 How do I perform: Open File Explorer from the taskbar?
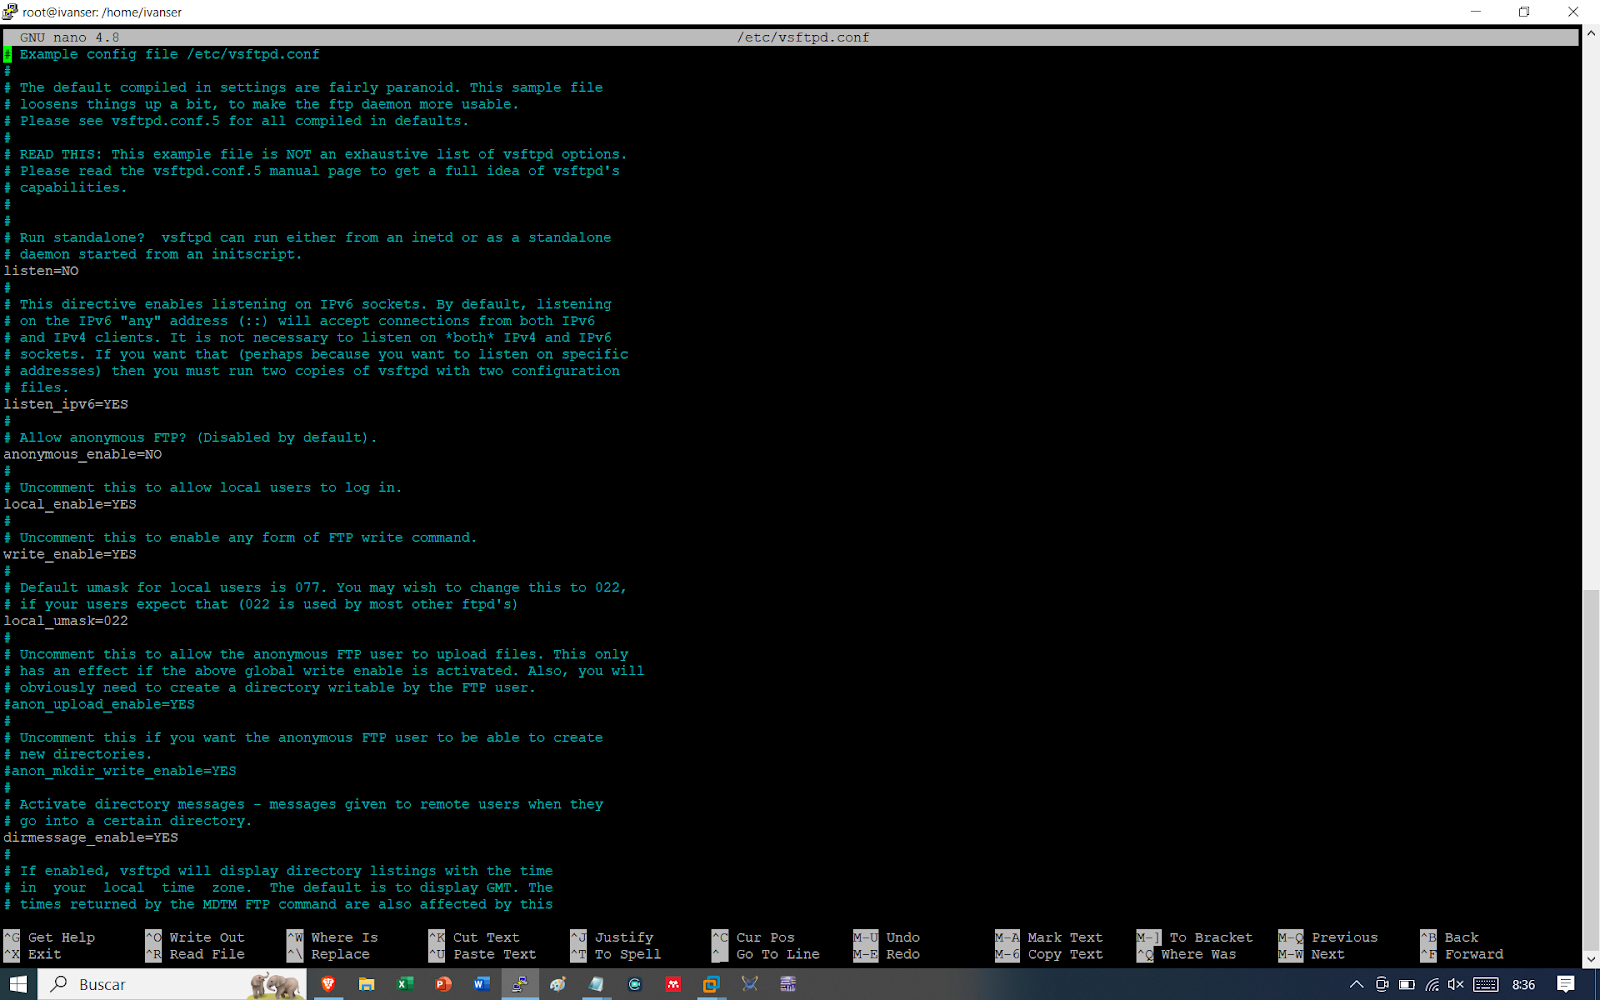[x=366, y=984]
